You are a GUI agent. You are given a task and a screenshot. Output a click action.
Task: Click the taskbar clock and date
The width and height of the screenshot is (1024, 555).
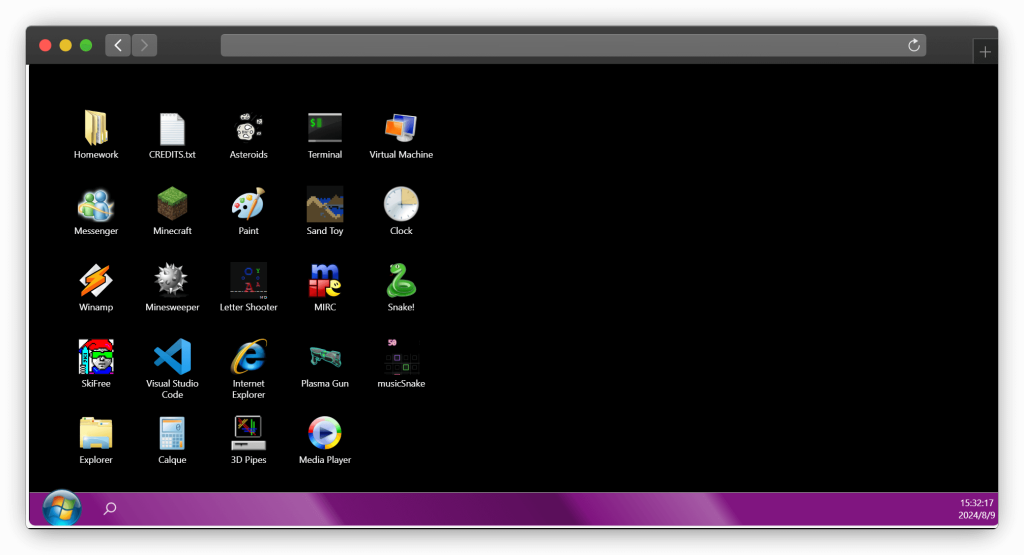[976, 509]
